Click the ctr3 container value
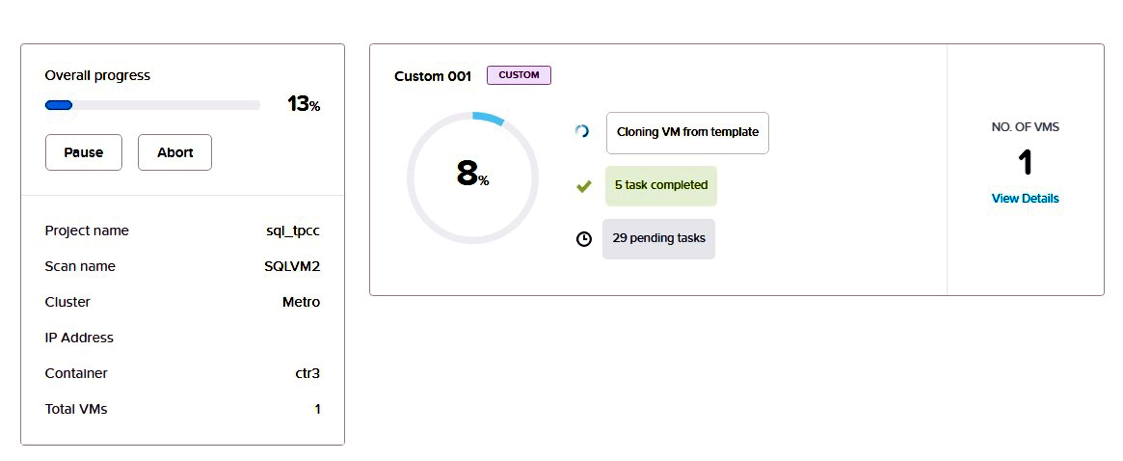The image size is (1123, 461). coord(307,374)
